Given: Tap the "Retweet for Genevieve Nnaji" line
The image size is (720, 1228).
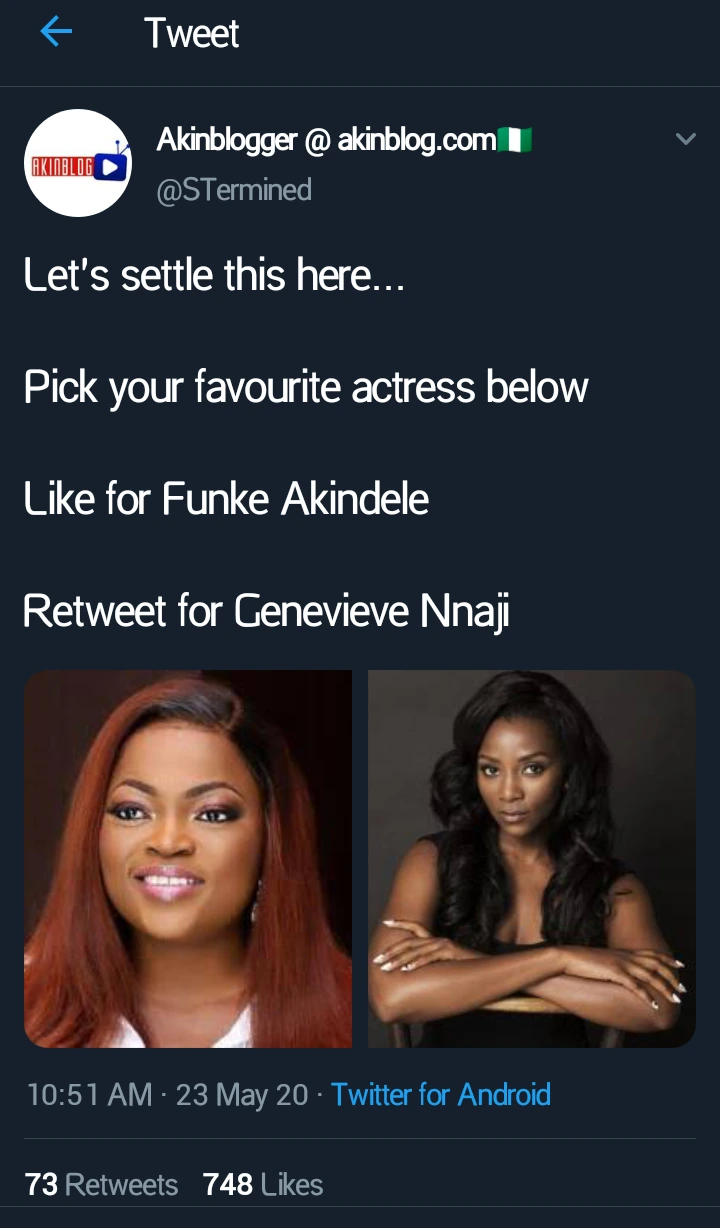Looking at the screenshot, I should (x=266, y=610).
